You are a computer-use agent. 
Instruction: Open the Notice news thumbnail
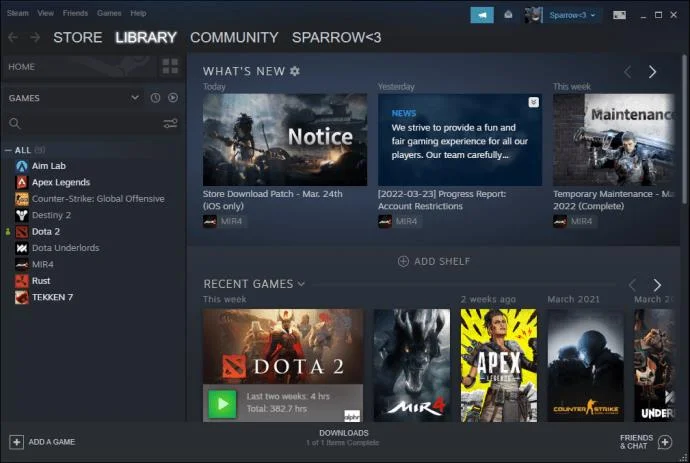tap(285, 140)
